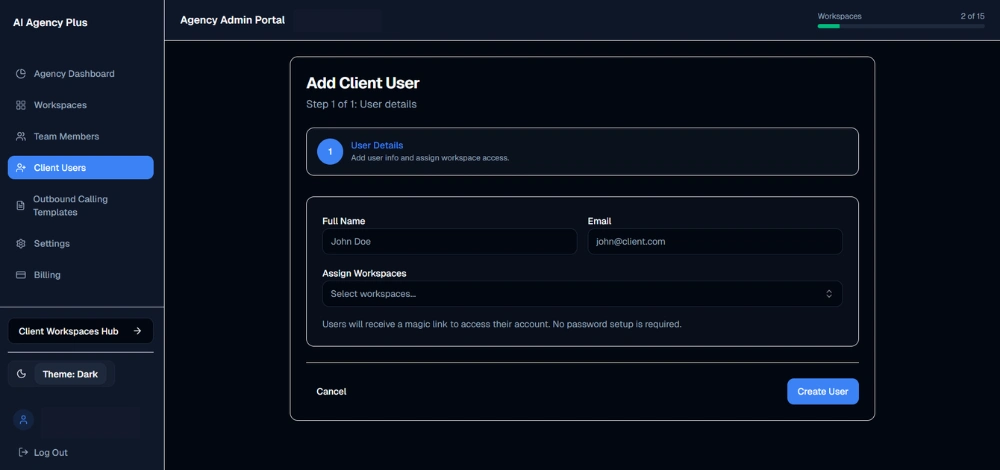This screenshot has height=470, width=1000.
Task: Open Billing page from sidebar
Action: [80, 275]
